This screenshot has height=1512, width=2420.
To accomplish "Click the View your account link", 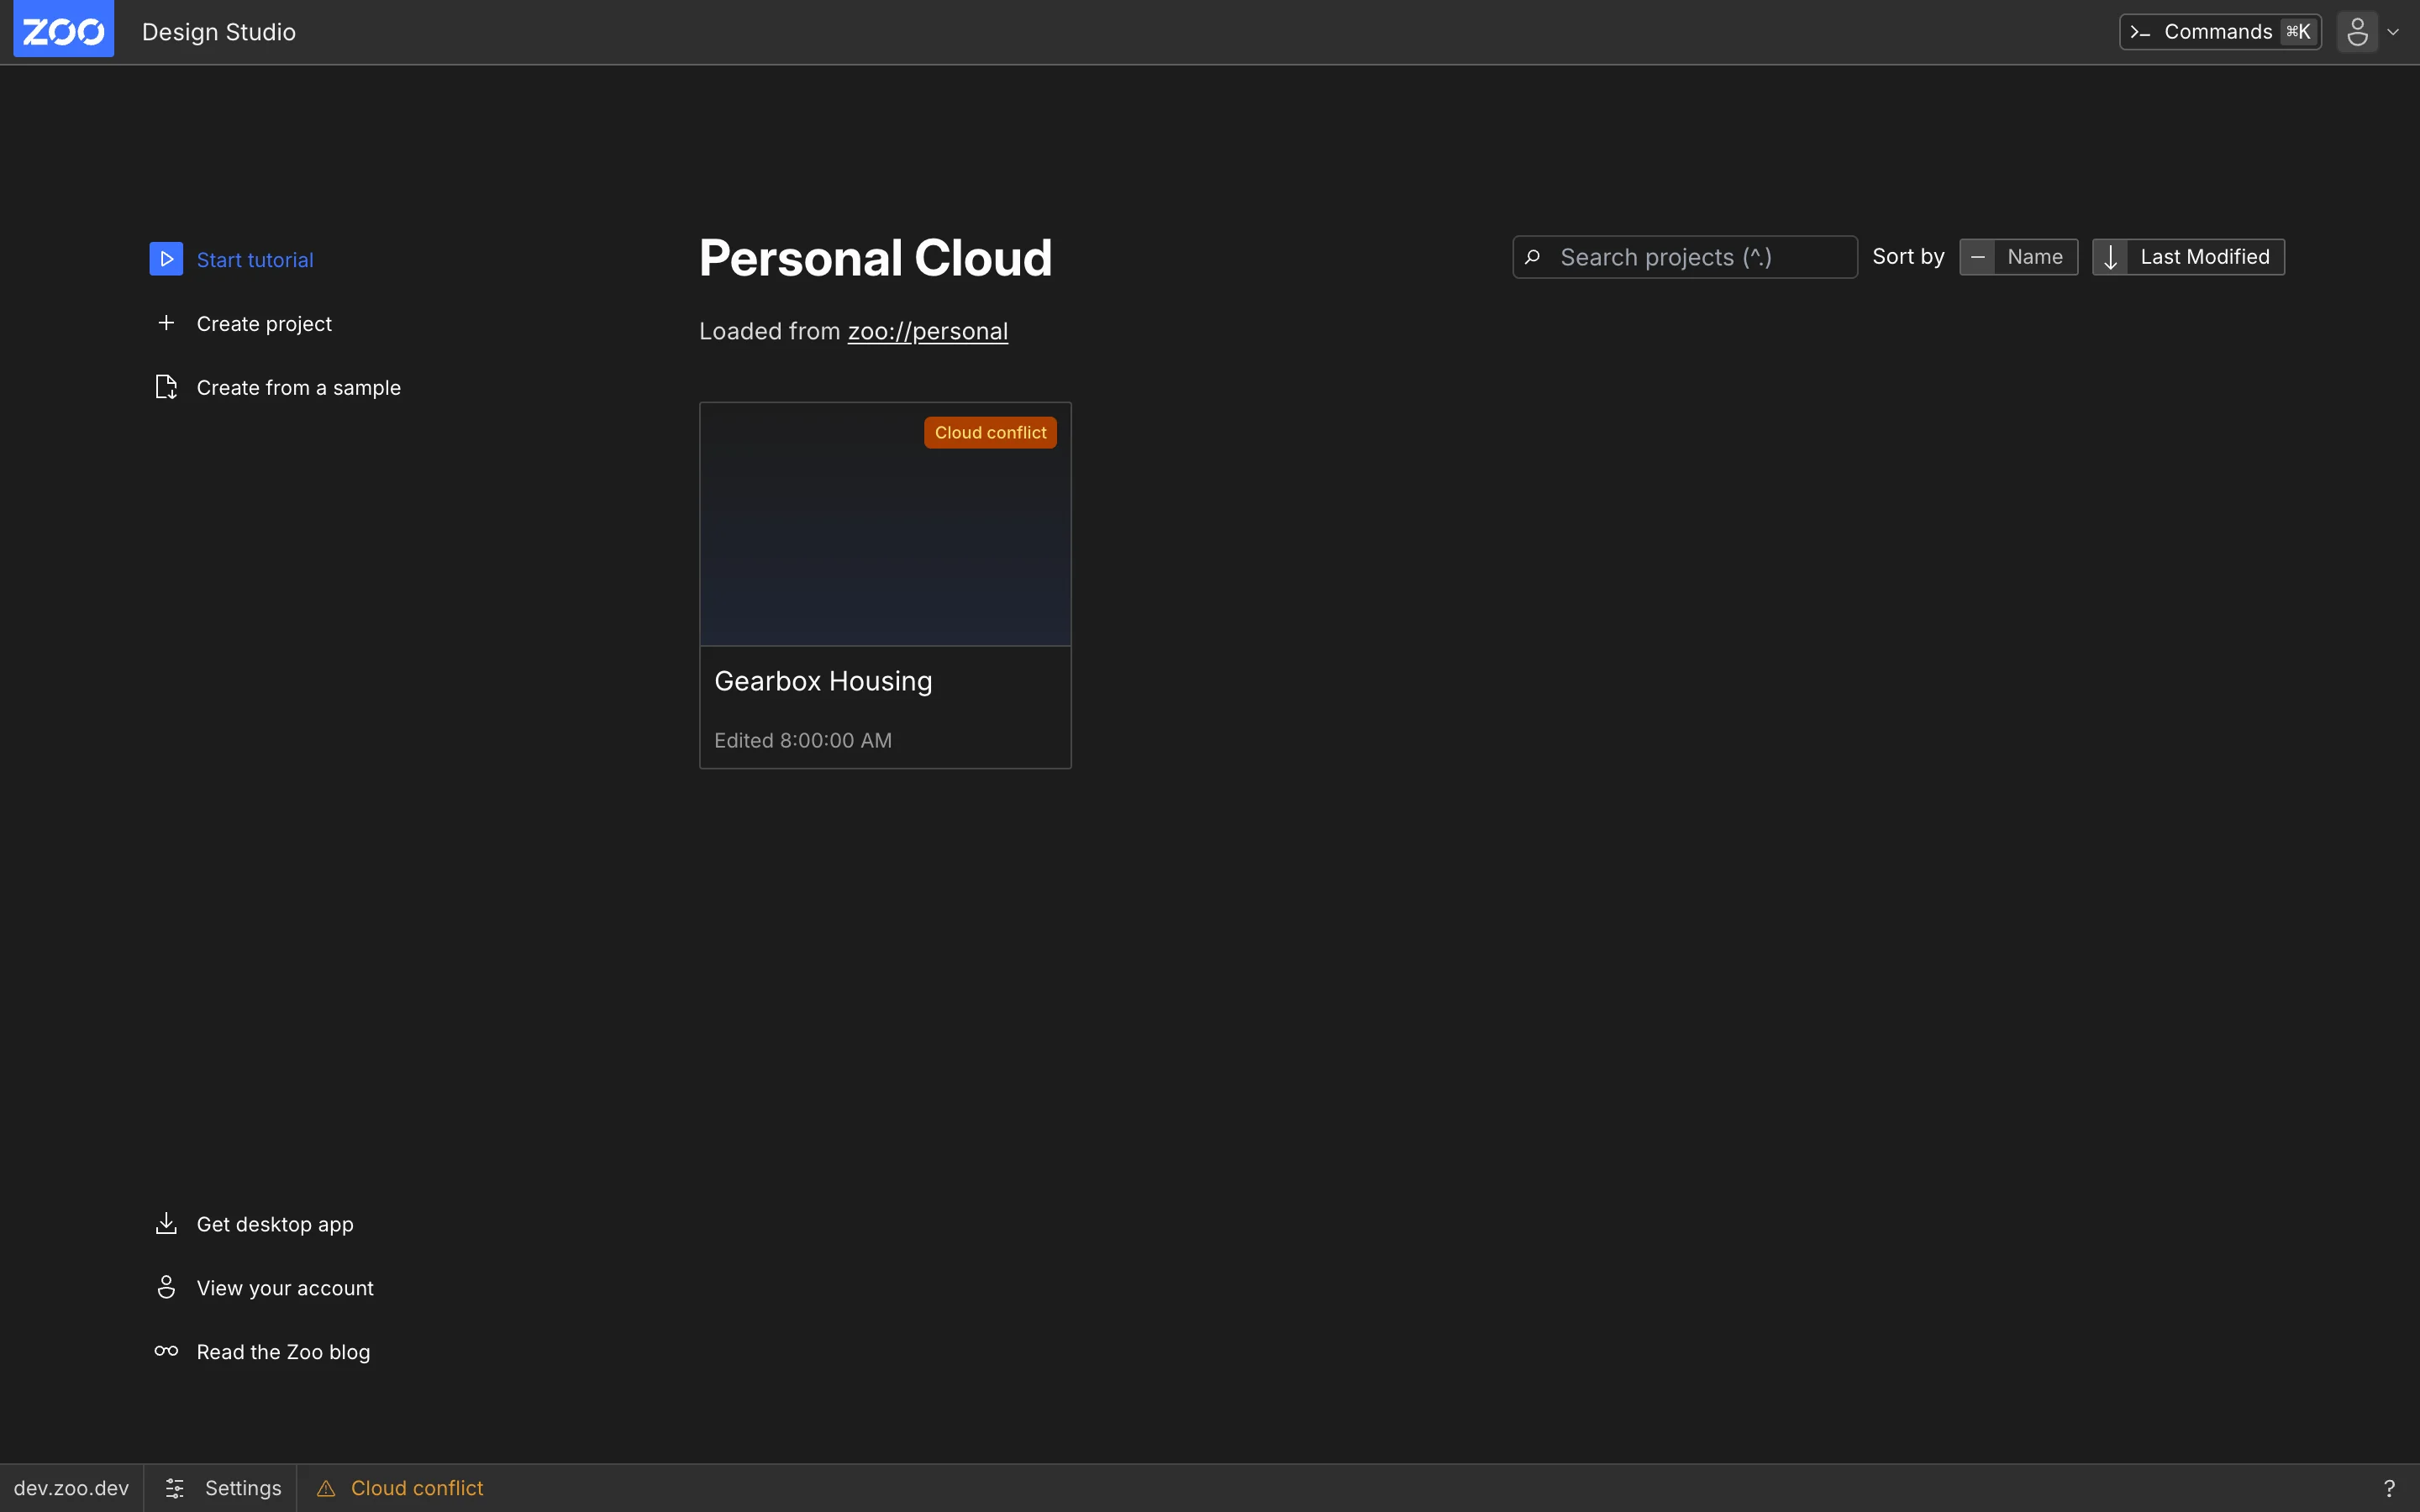I will coord(264,1288).
